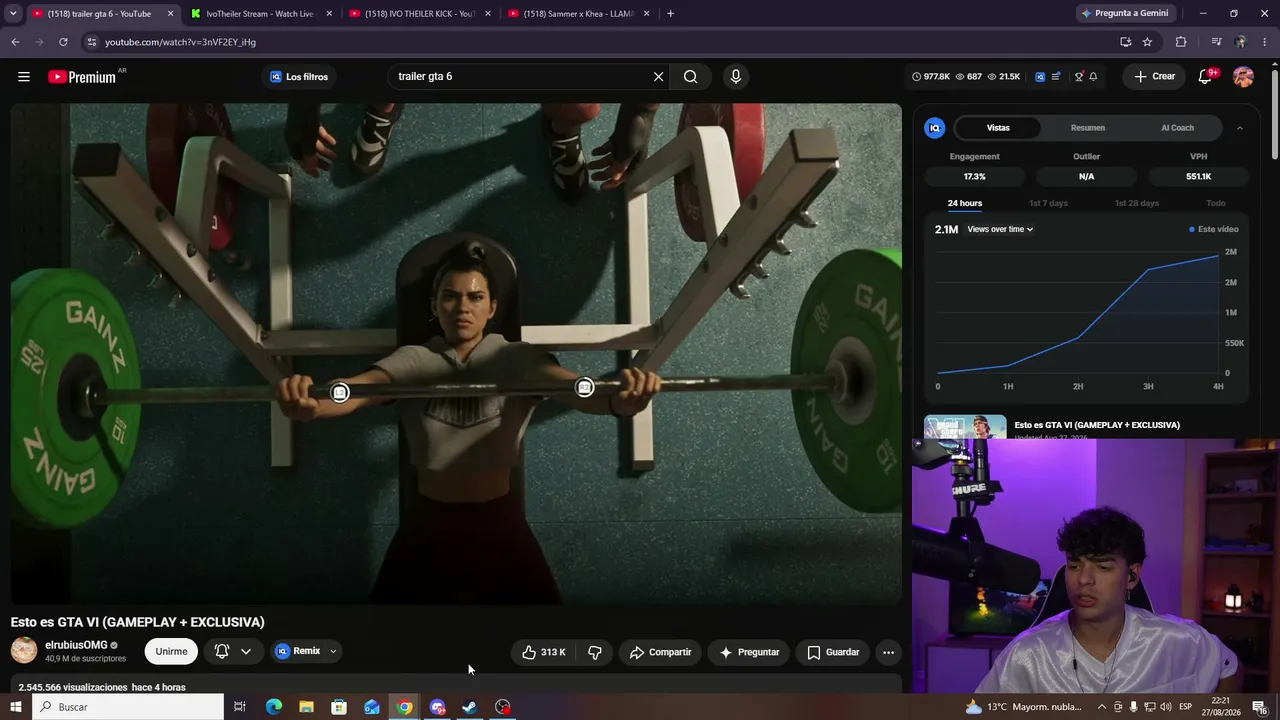Screen dimensions: 1280x720
Task: Switch to the Resumen tab
Action: click(x=1088, y=128)
